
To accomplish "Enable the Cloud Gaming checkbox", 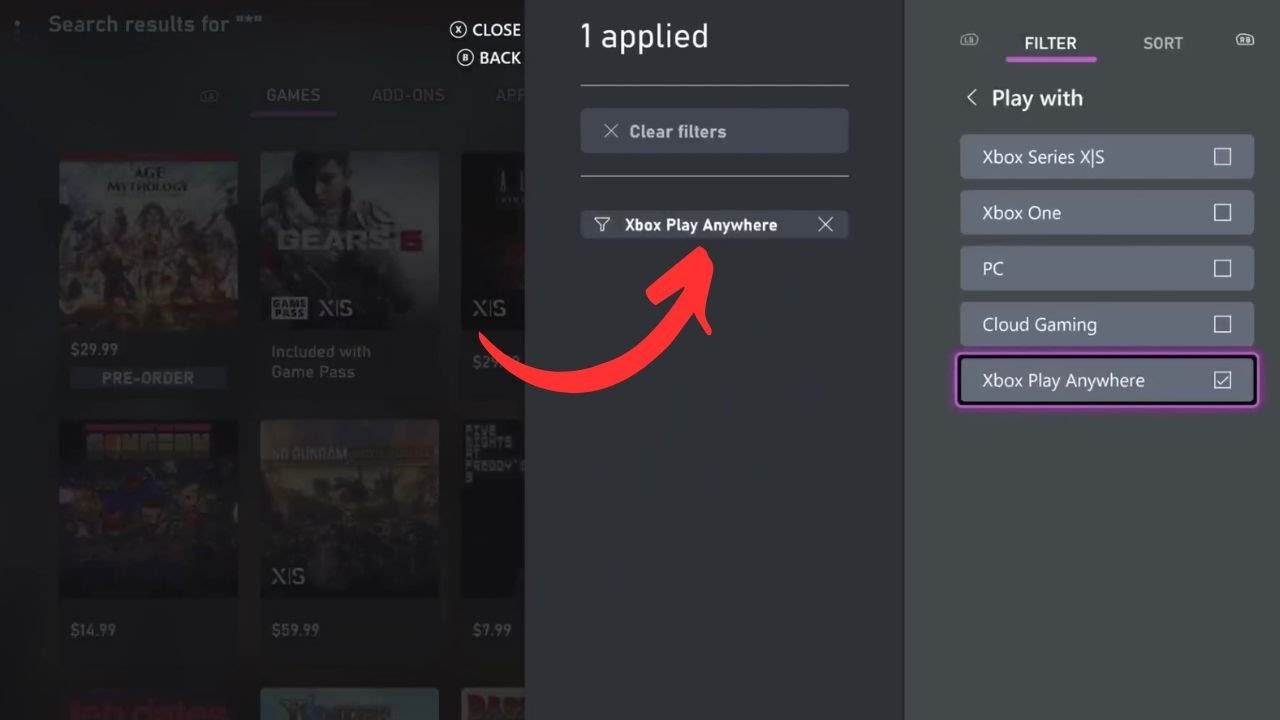I will pos(1222,325).
